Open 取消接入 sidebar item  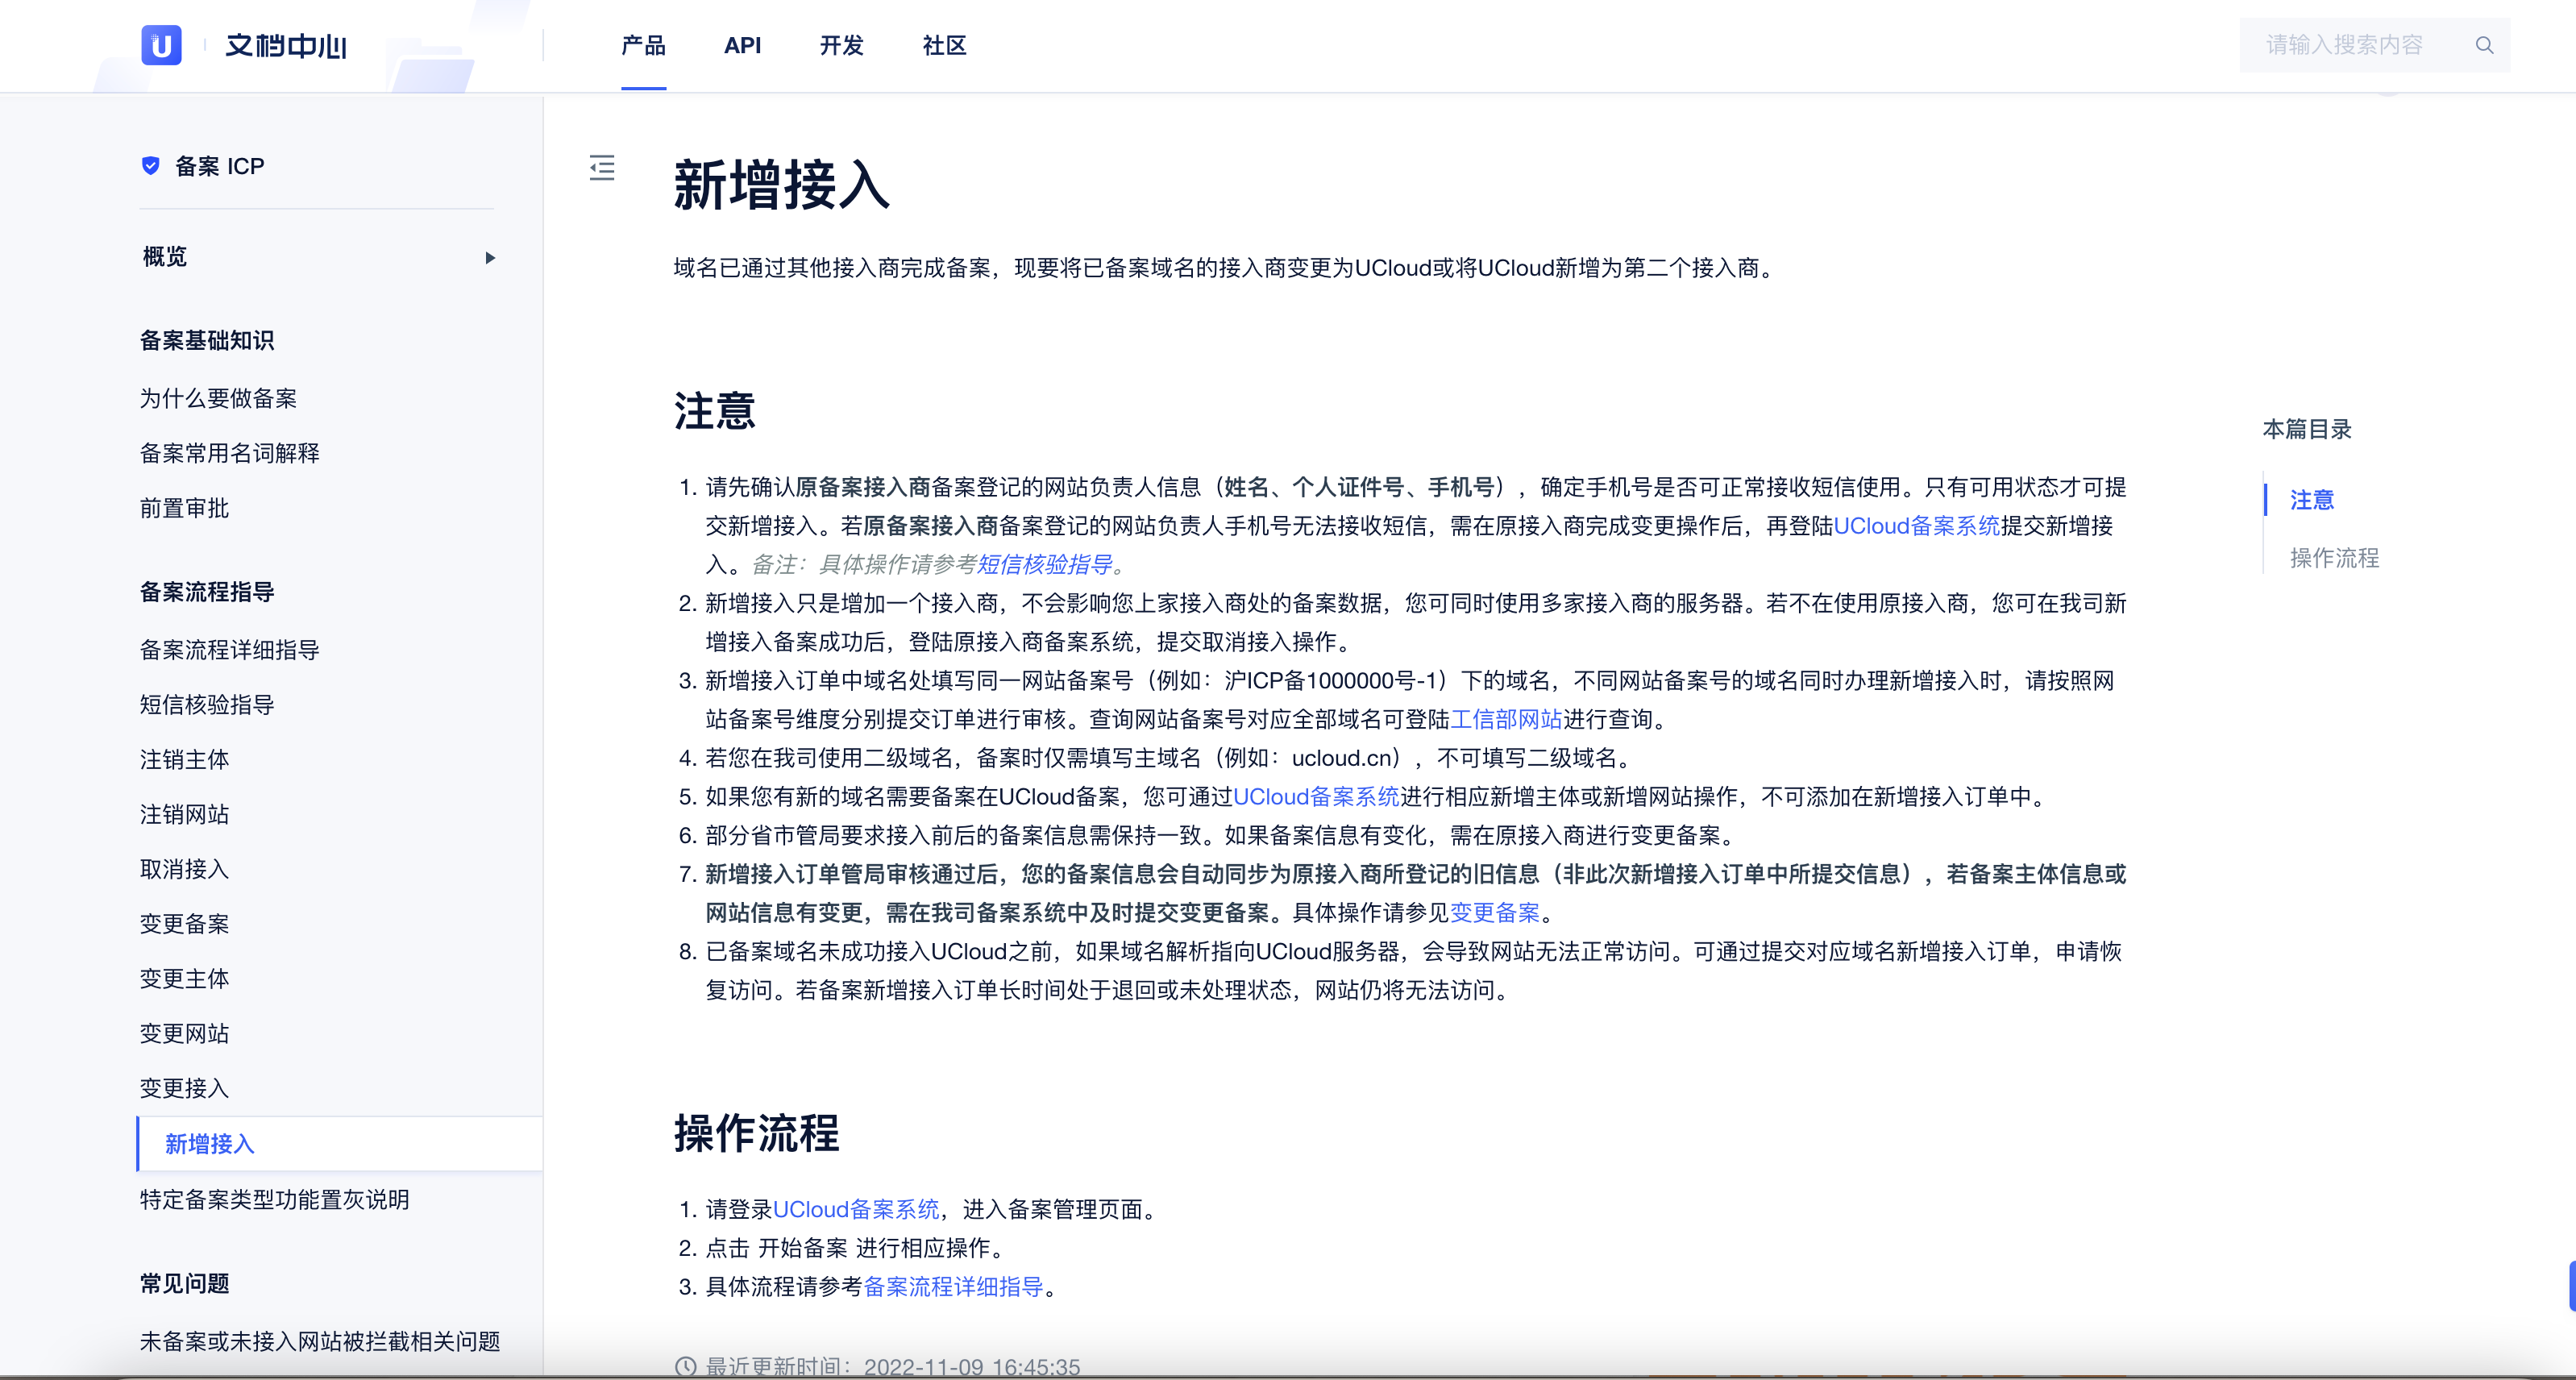[x=184, y=869]
